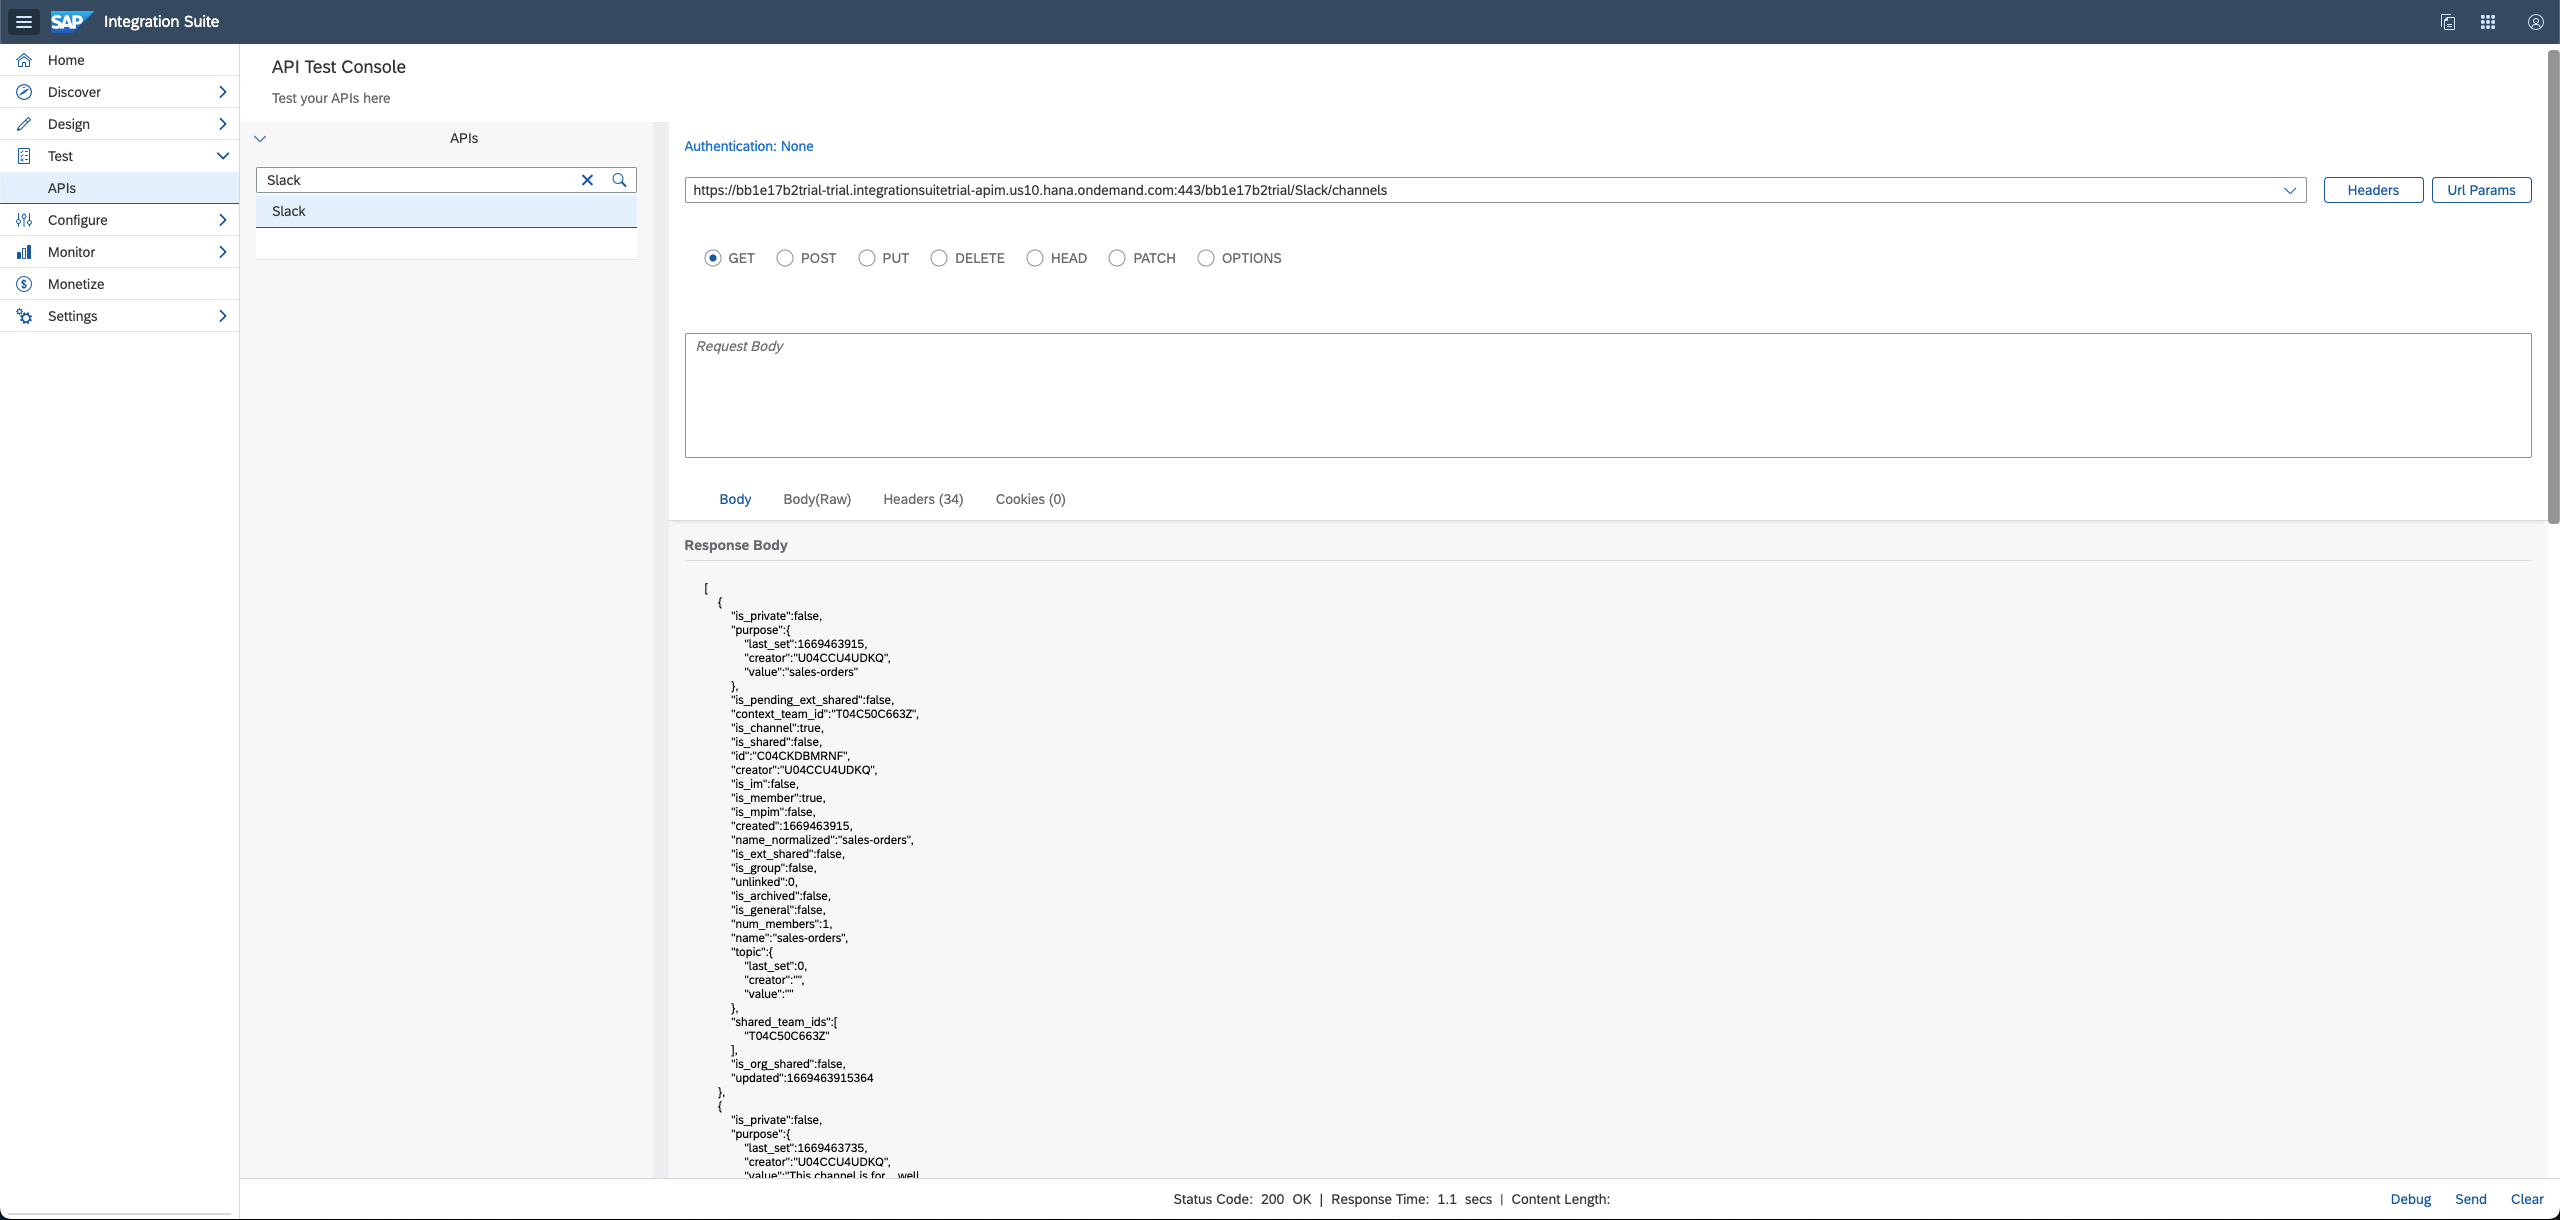2560x1220 pixels.
Task: Click the Configure sliders icon
Action: point(24,220)
